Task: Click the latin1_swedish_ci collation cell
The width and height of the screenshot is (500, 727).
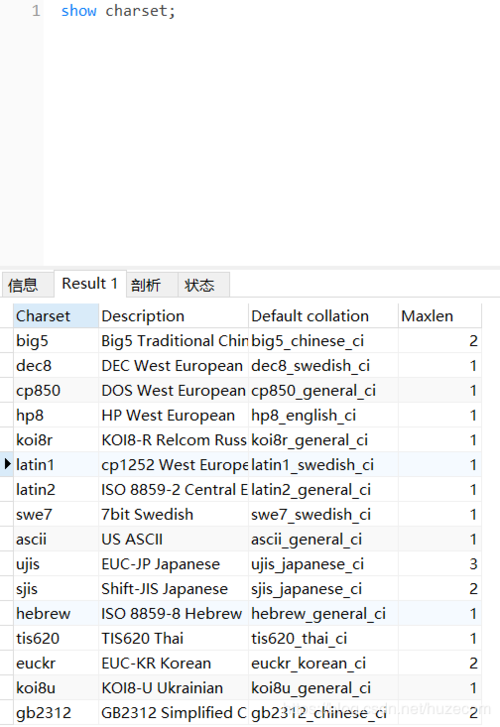Action: 323,465
